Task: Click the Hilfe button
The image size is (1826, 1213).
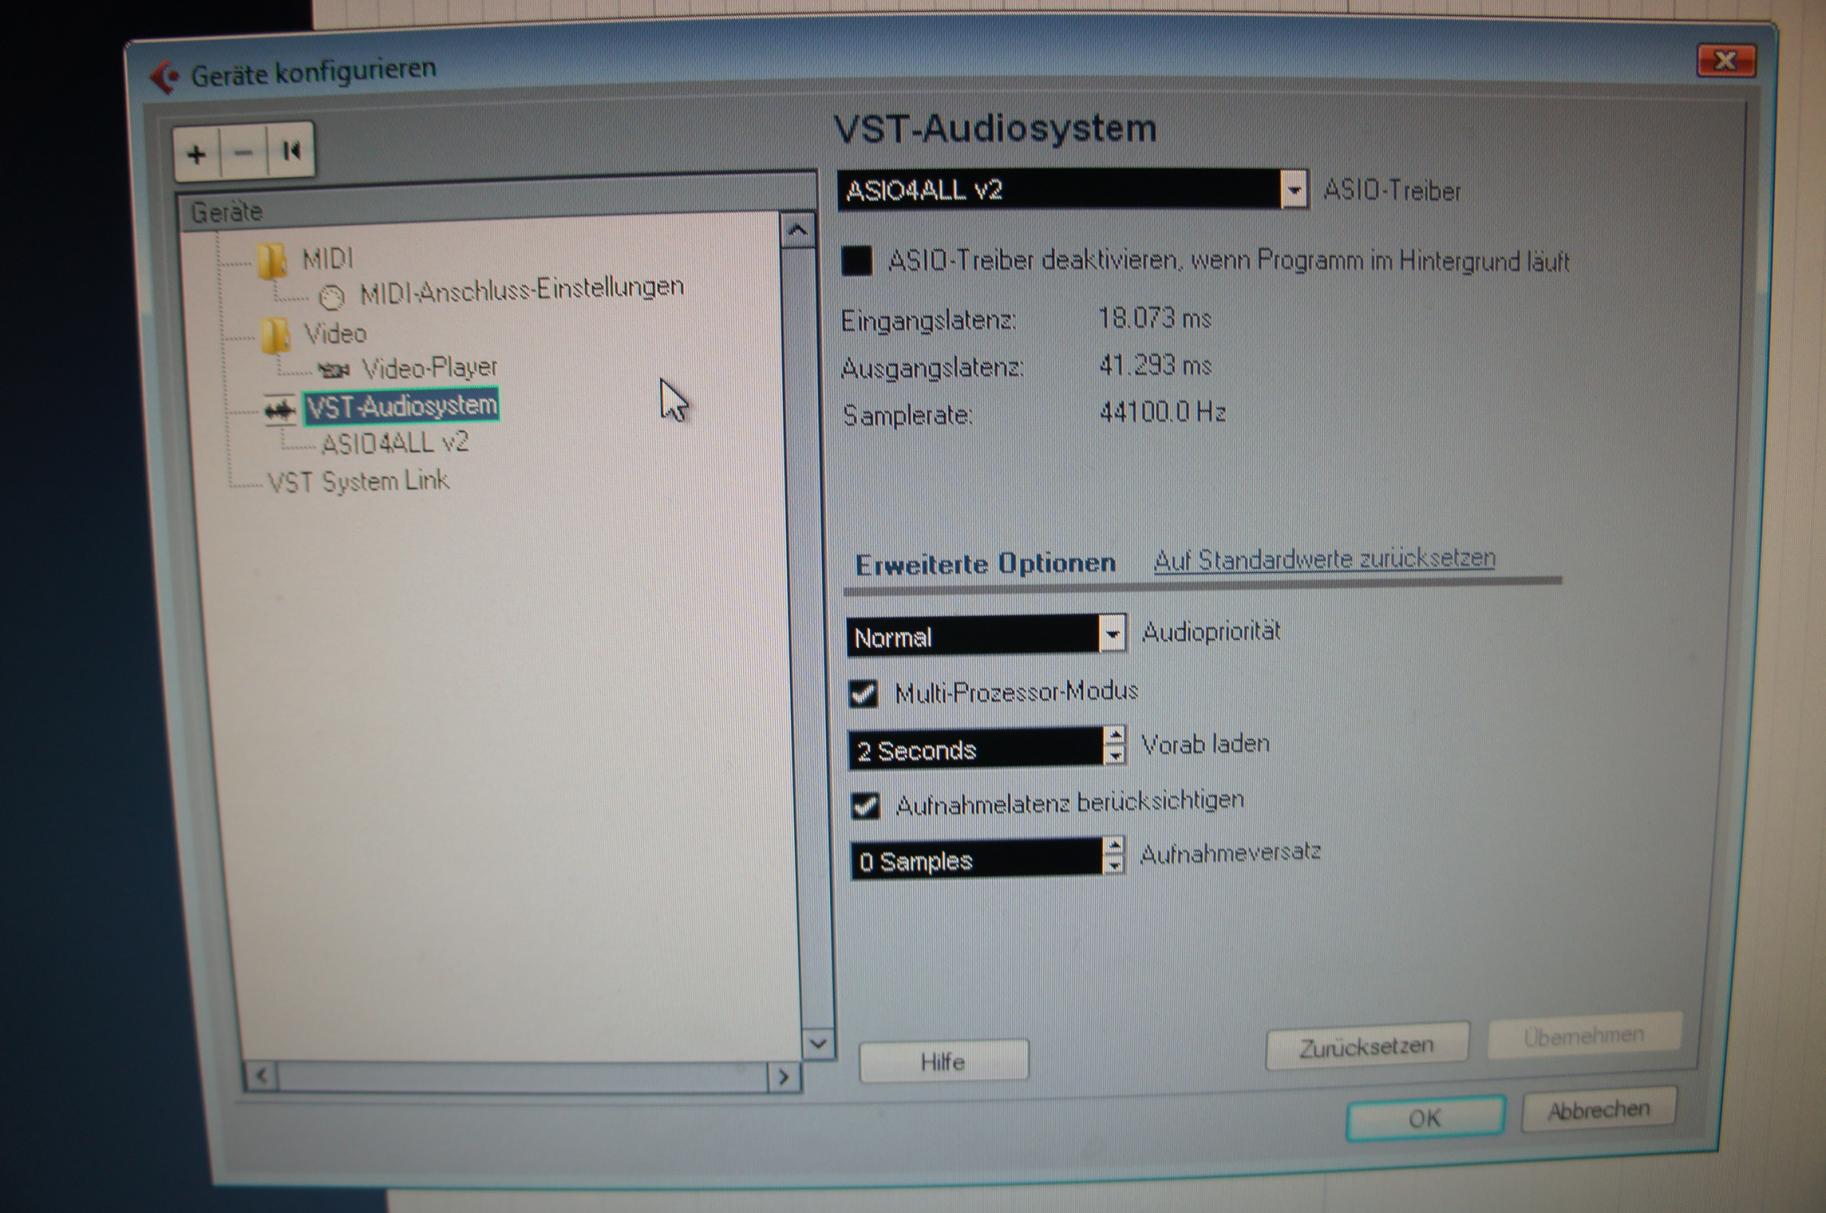Action: (x=943, y=1061)
